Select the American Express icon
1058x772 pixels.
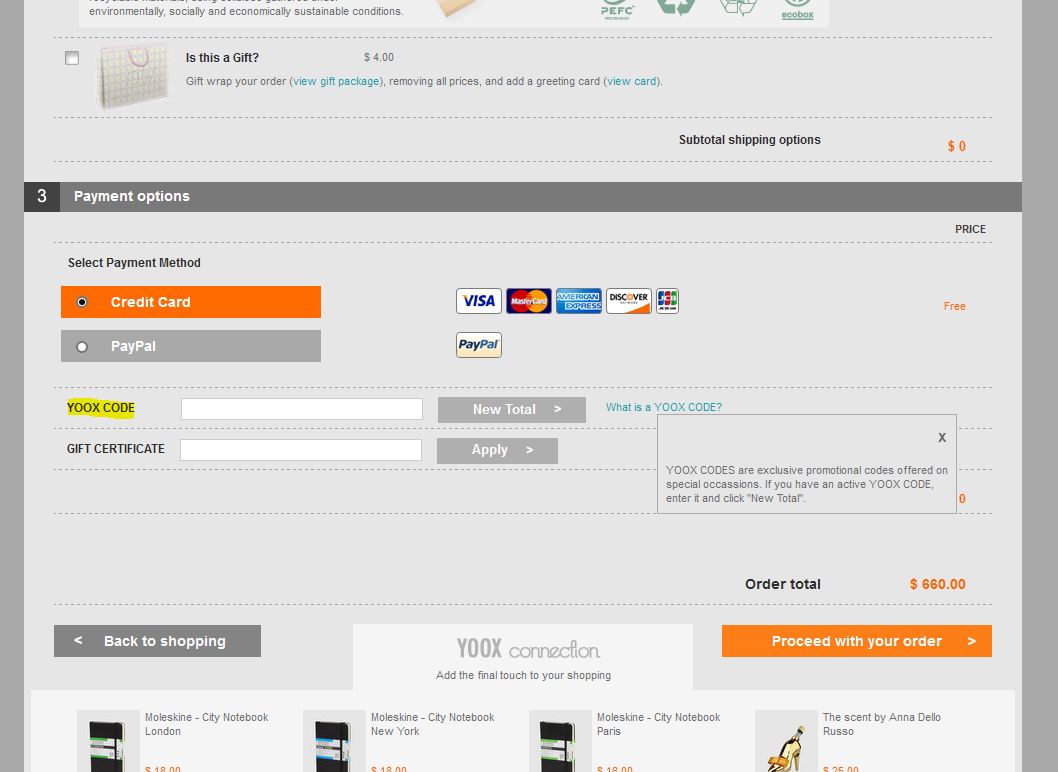click(578, 300)
